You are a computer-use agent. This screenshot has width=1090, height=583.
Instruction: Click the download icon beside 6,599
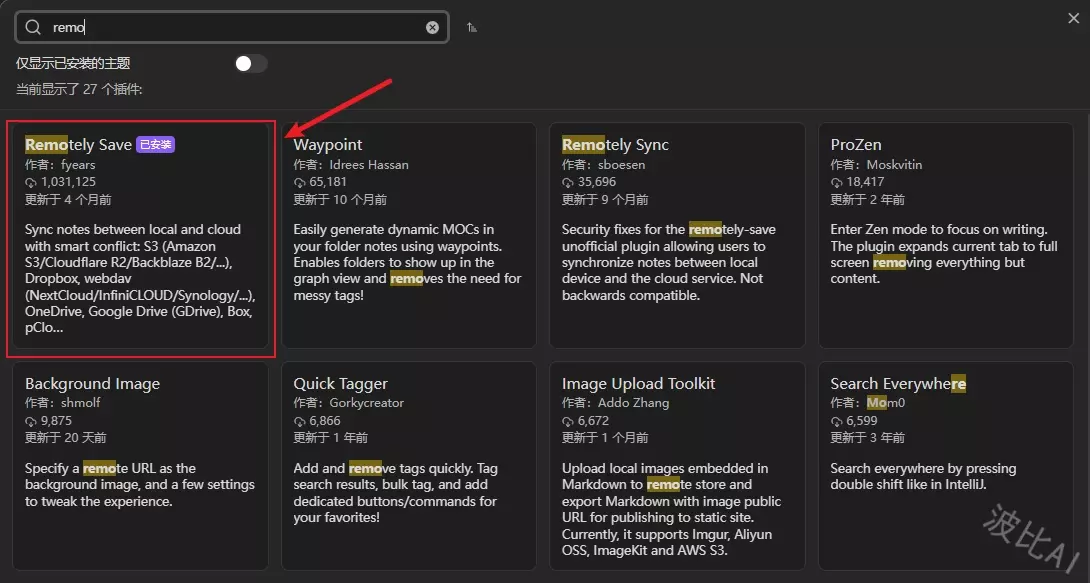click(836, 421)
